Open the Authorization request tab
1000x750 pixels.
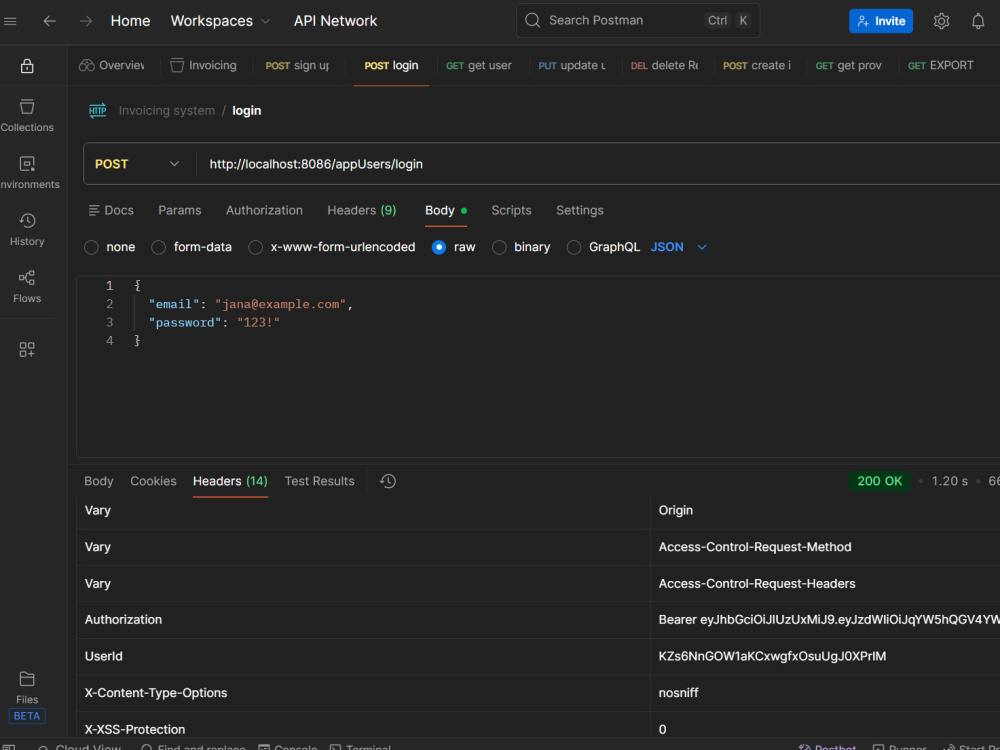tap(264, 210)
